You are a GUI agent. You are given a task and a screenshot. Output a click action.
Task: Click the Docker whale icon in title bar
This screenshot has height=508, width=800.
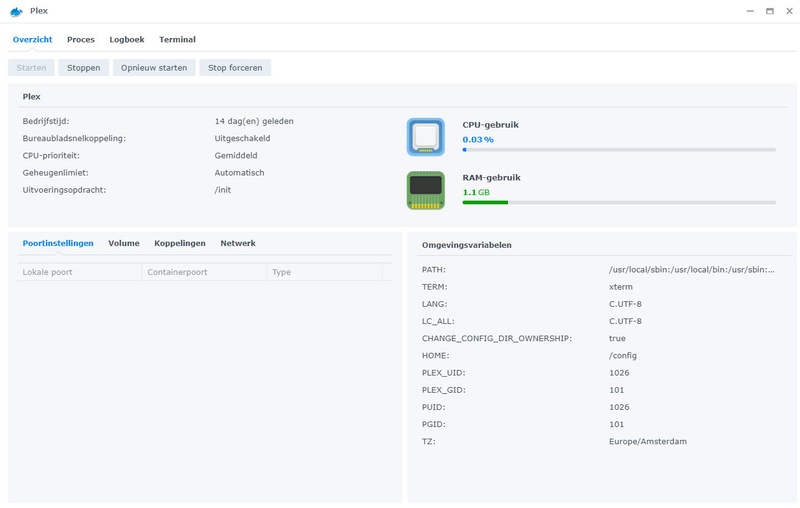click(16, 11)
